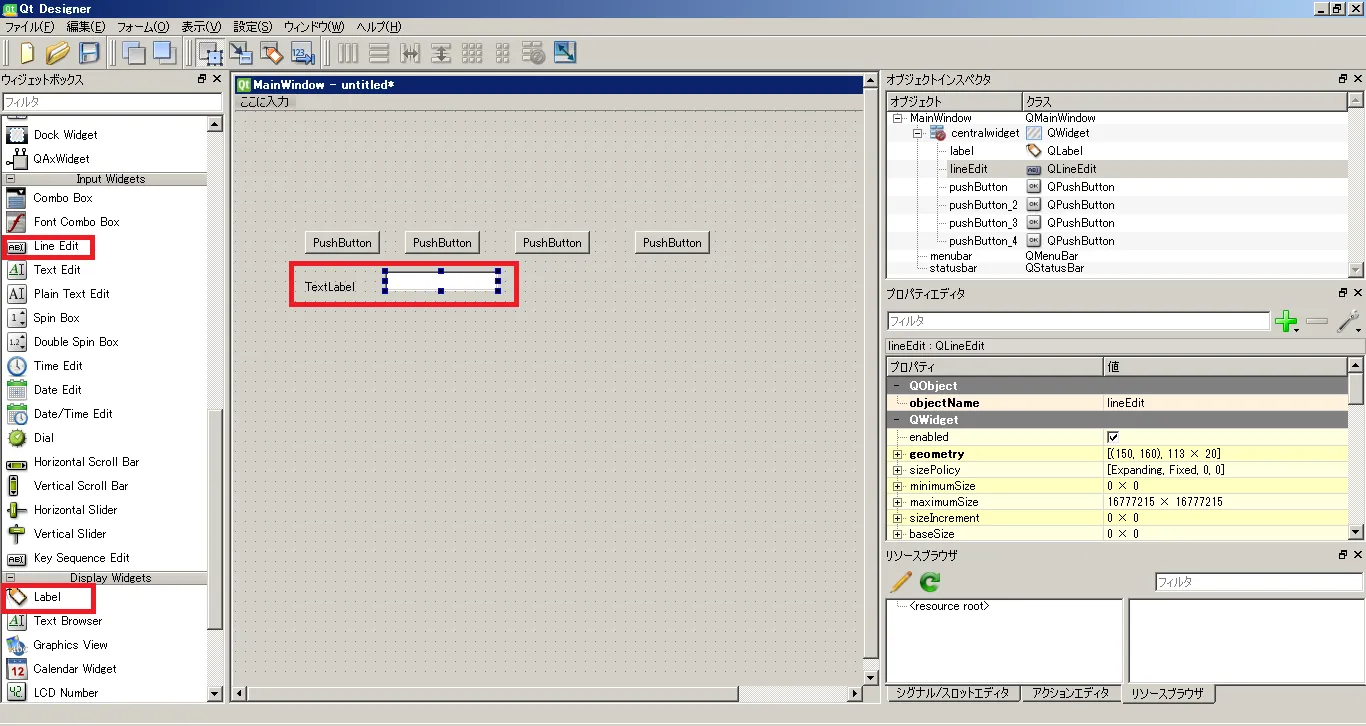Click the Open Form folder icon
This screenshot has height=726, width=1366.
(x=58, y=53)
